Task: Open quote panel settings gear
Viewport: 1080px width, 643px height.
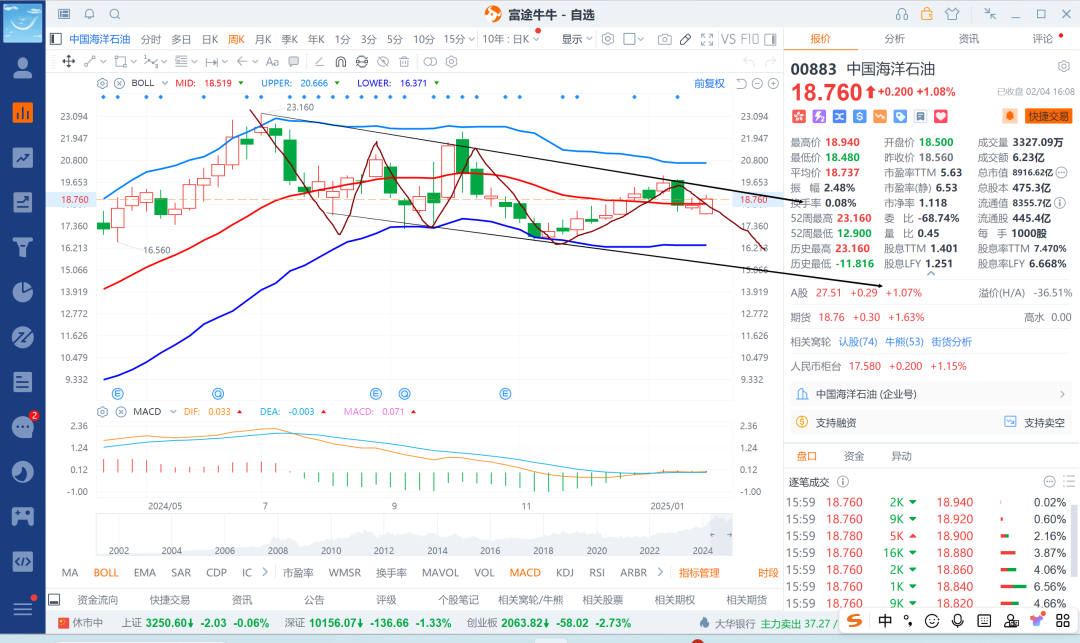Action: tap(1063, 67)
